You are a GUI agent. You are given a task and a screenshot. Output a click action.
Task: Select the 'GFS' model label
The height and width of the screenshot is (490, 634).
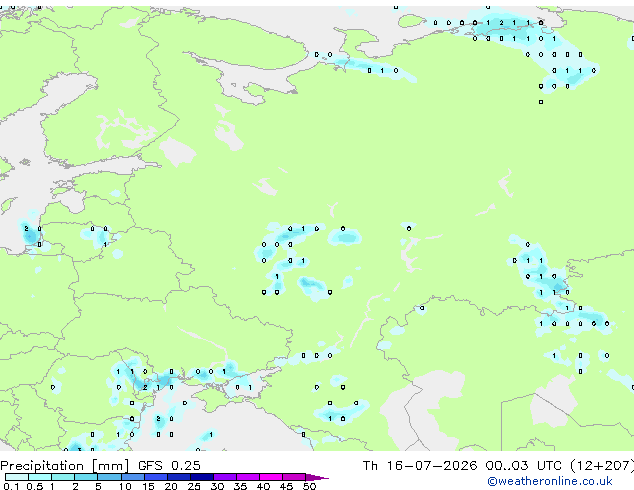(x=150, y=466)
